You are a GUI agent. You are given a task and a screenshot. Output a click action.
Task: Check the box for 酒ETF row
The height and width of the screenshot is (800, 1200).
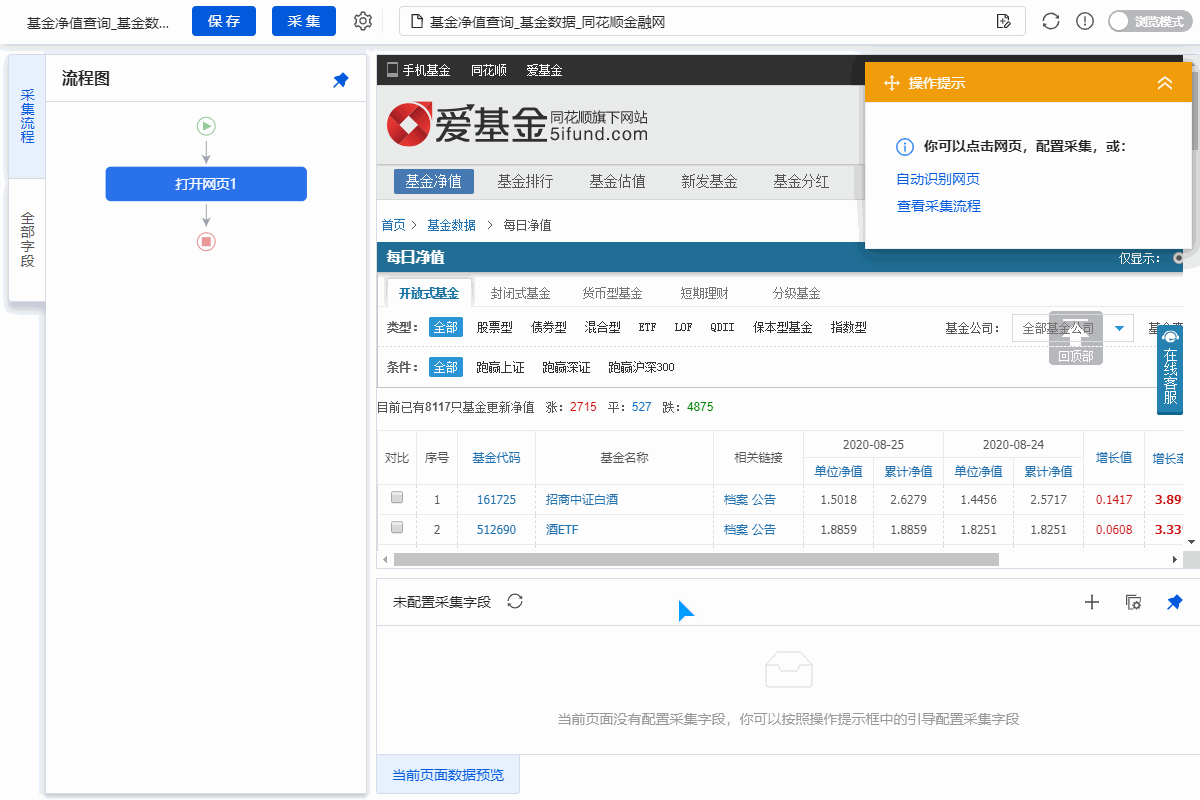click(397, 527)
